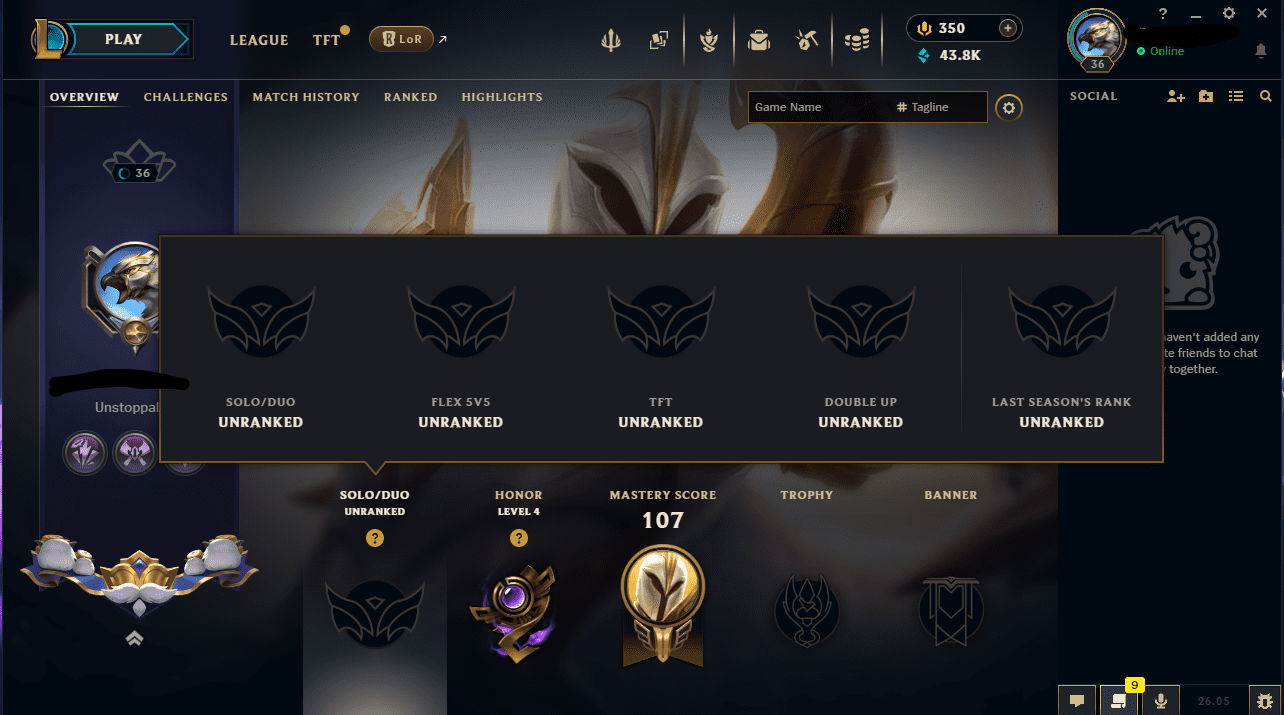Click the bug report icon
This screenshot has width=1284, height=715.
click(x=1264, y=701)
